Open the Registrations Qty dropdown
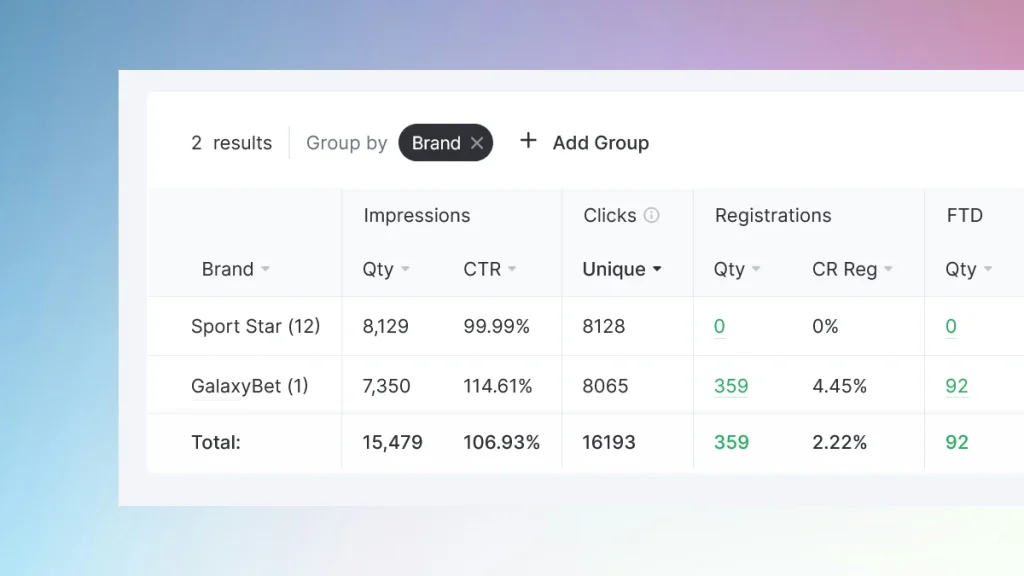 759,269
